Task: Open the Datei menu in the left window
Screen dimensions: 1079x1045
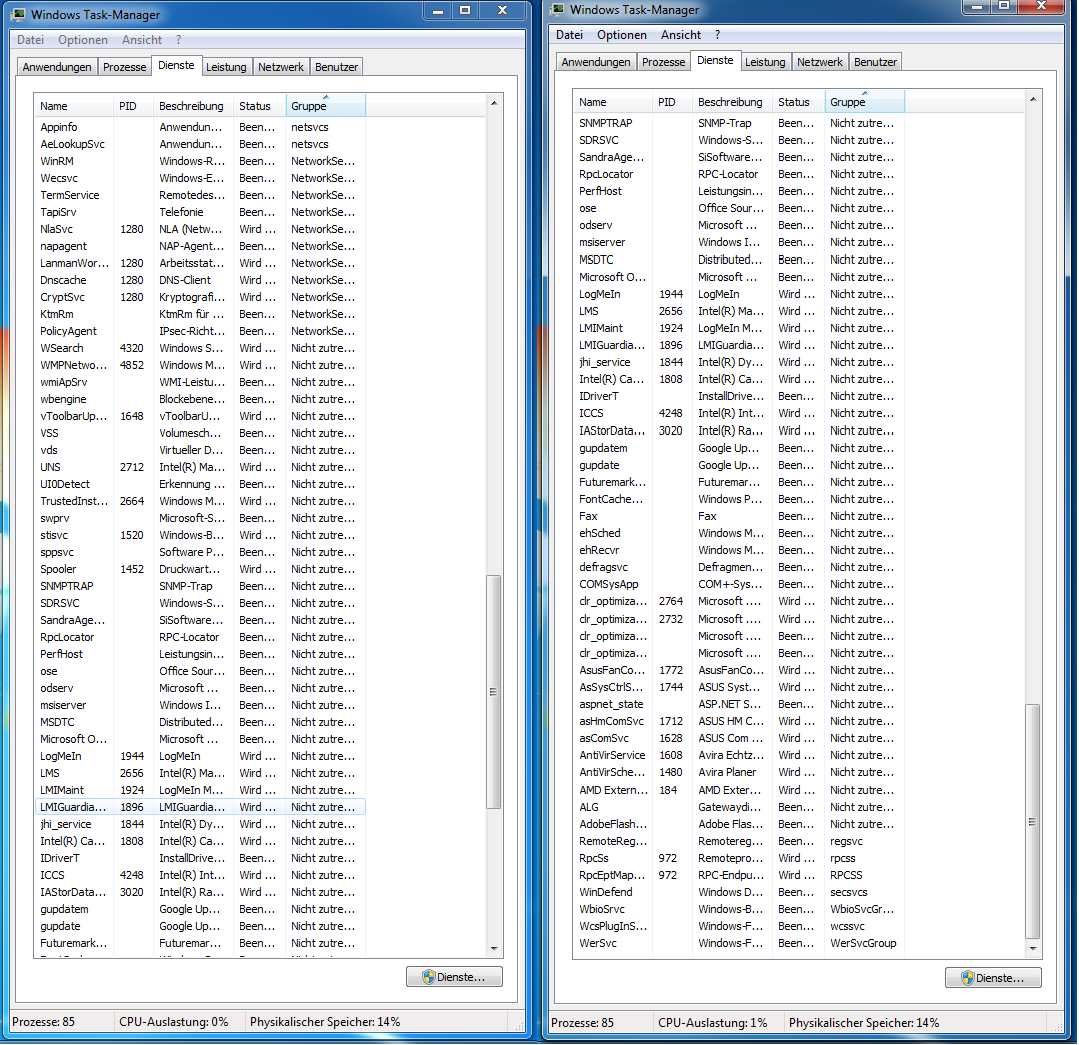Action: click(30, 40)
